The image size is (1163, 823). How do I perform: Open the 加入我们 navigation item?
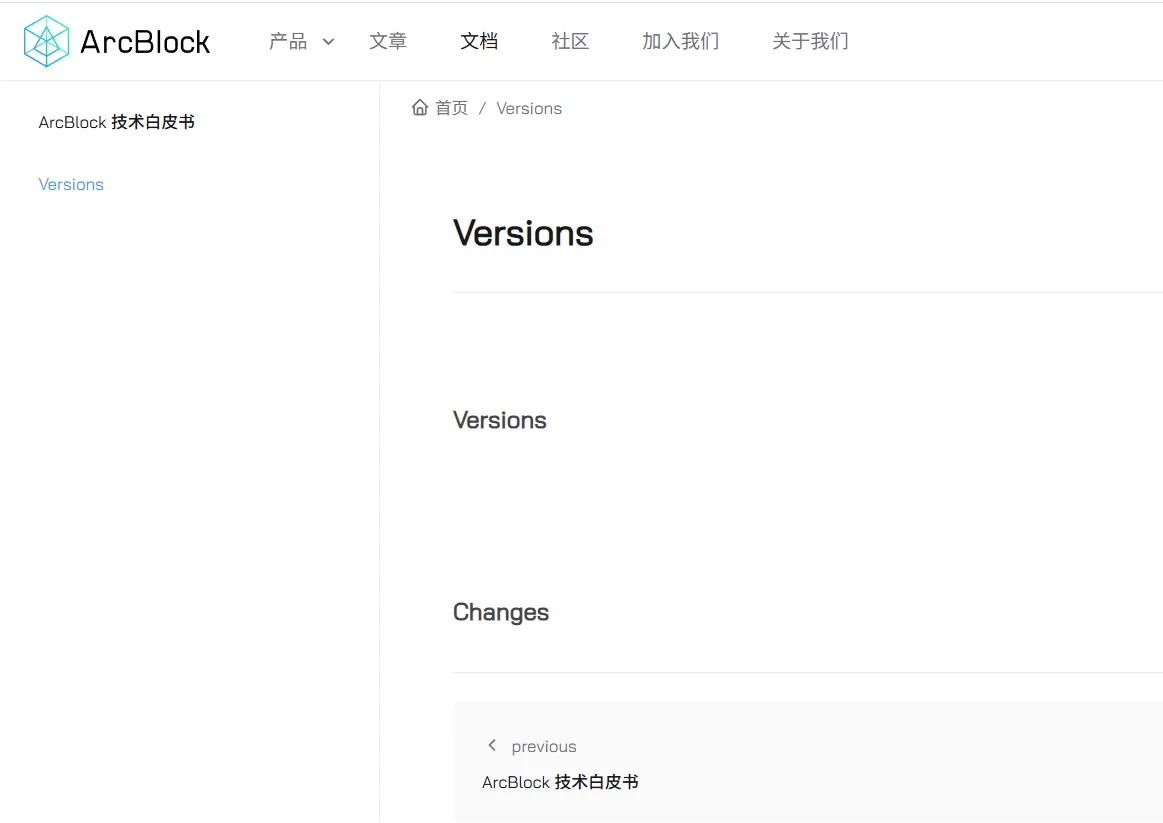tap(680, 41)
